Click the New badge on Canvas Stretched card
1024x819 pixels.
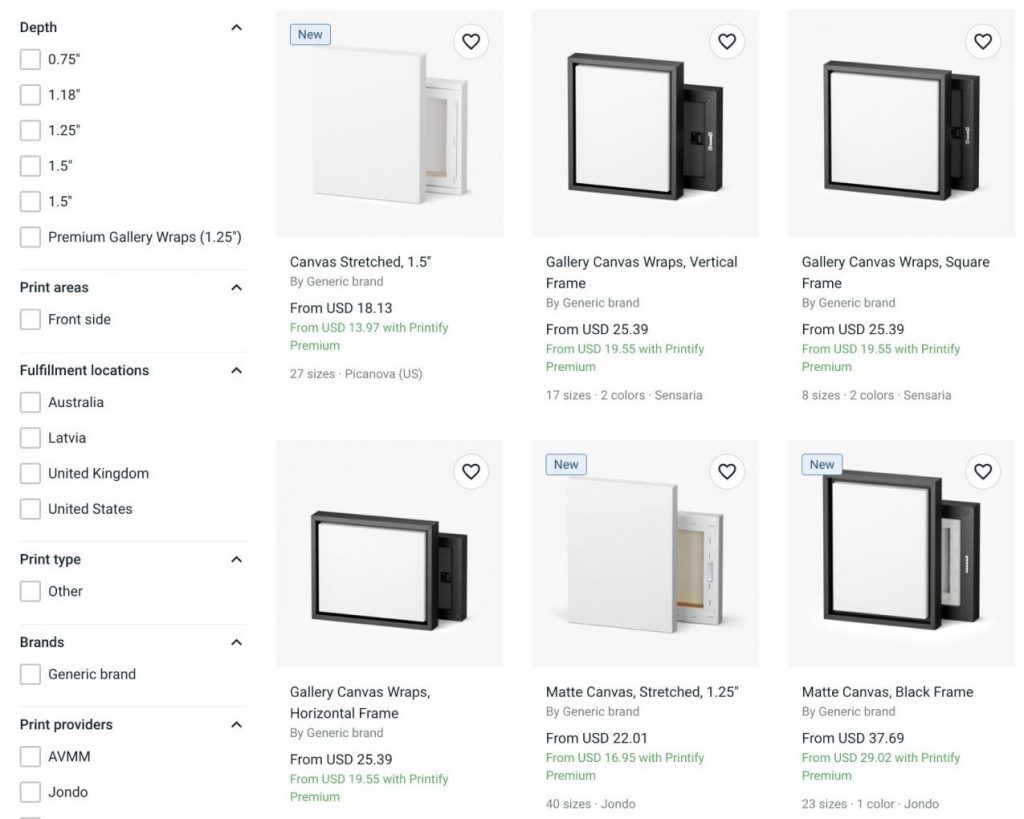click(310, 35)
